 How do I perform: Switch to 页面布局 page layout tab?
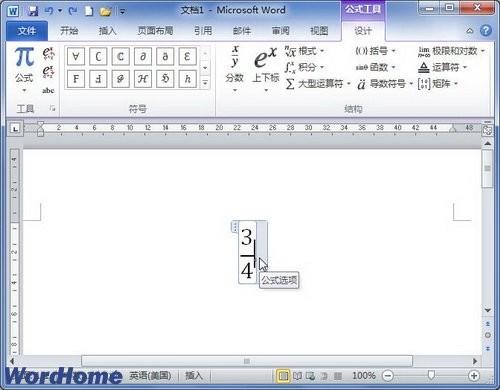coord(155,31)
